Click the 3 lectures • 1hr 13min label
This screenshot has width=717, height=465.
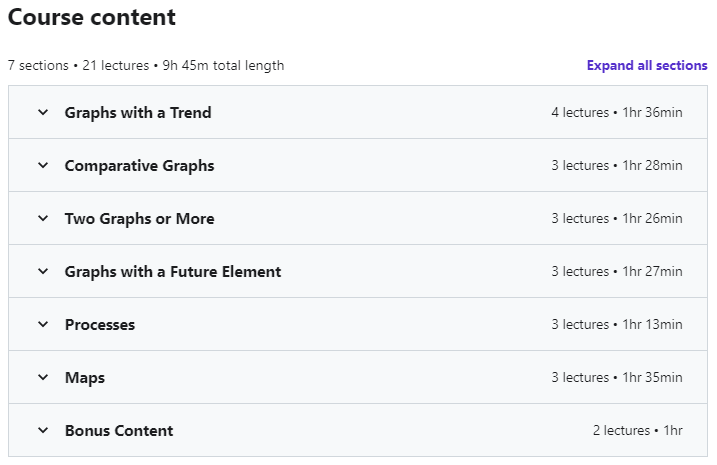(x=616, y=325)
